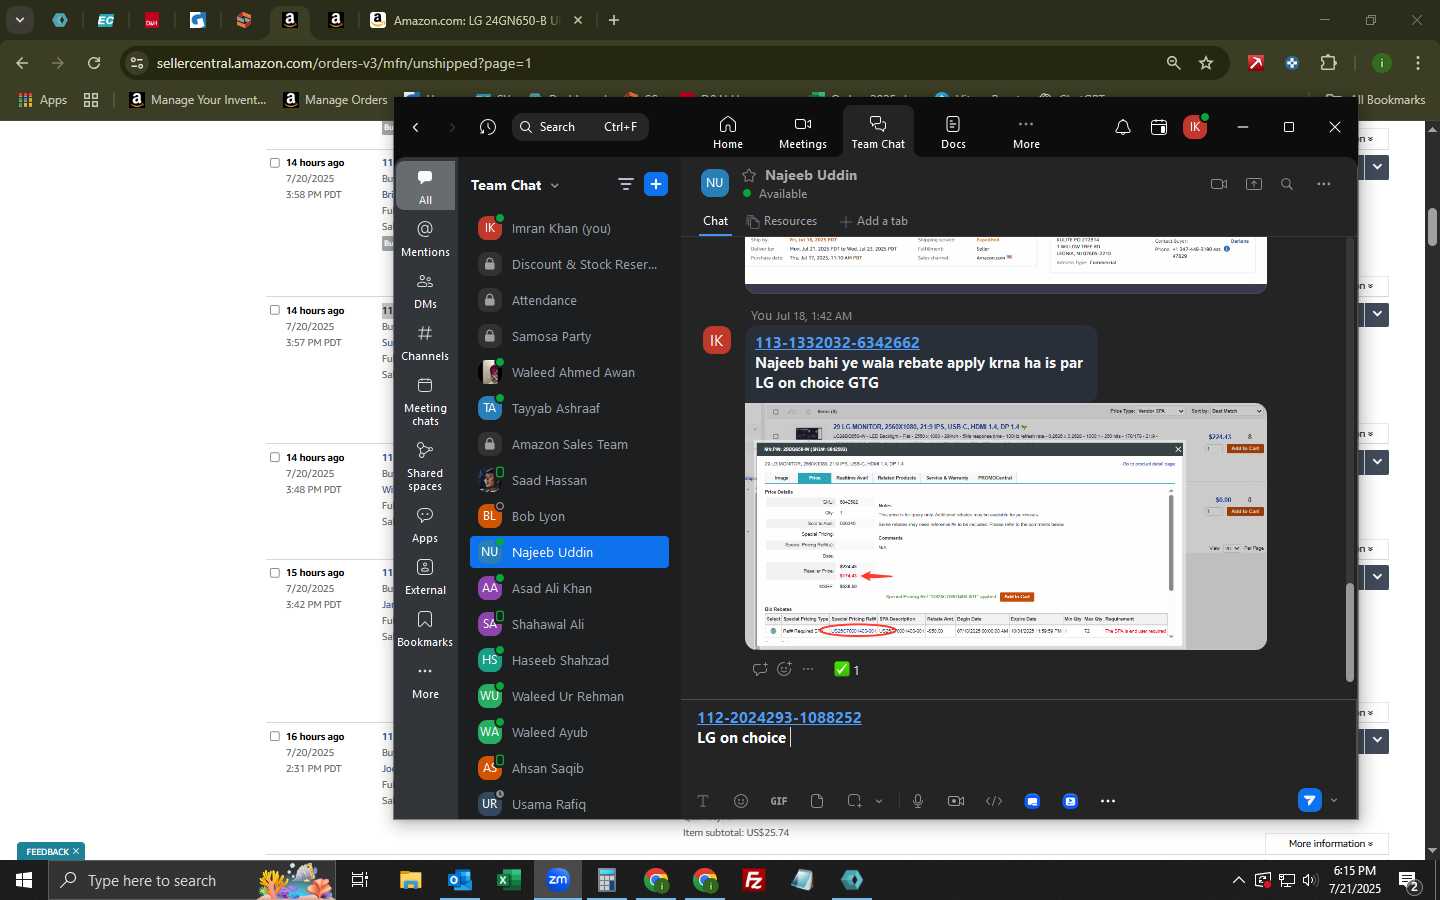Open Manage Orders bookmark
Image resolution: width=1440 pixels, height=900 pixels.
tap(335, 99)
